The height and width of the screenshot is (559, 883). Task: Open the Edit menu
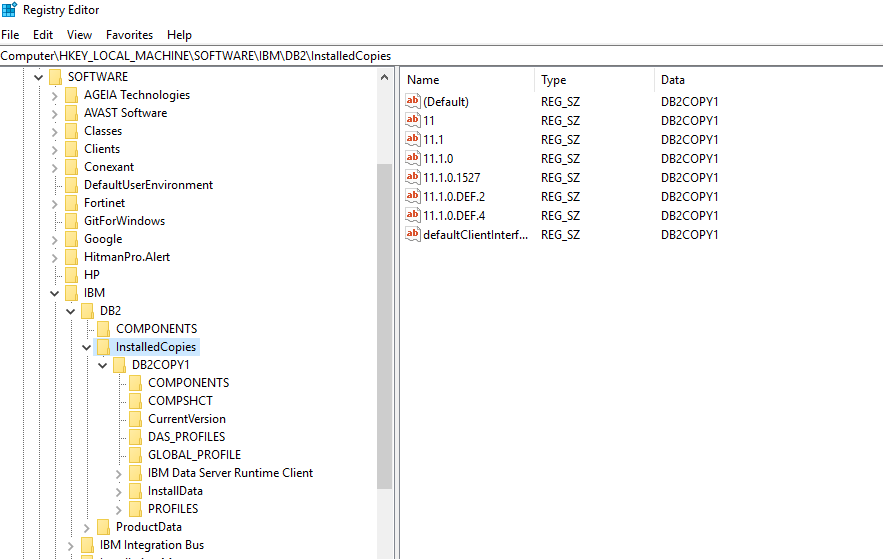pyautogui.click(x=43, y=35)
